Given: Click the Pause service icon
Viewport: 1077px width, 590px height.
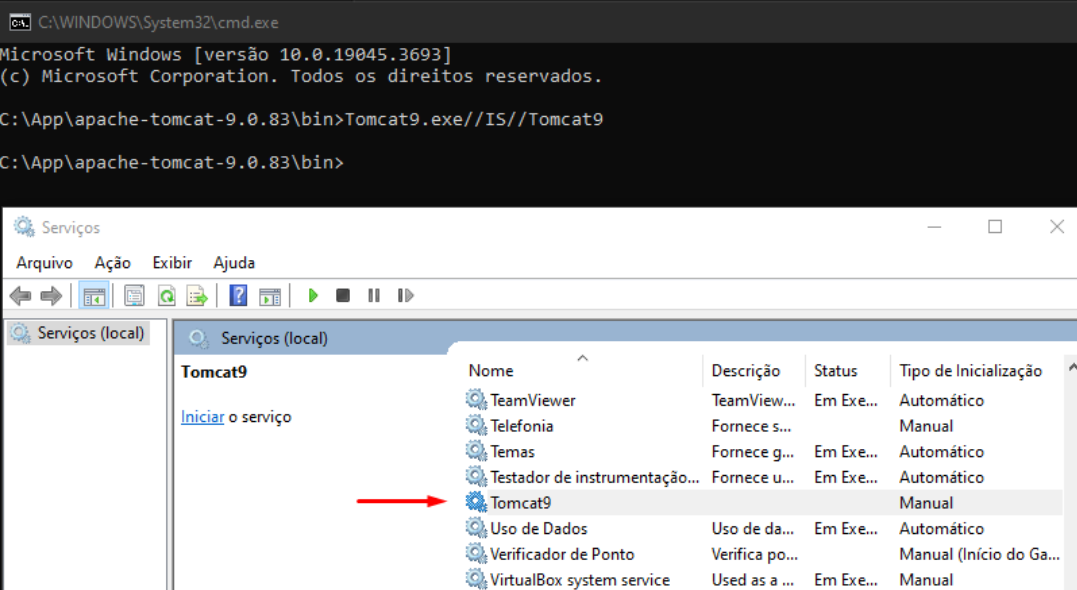Looking at the screenshot, I should pos(374,296).
